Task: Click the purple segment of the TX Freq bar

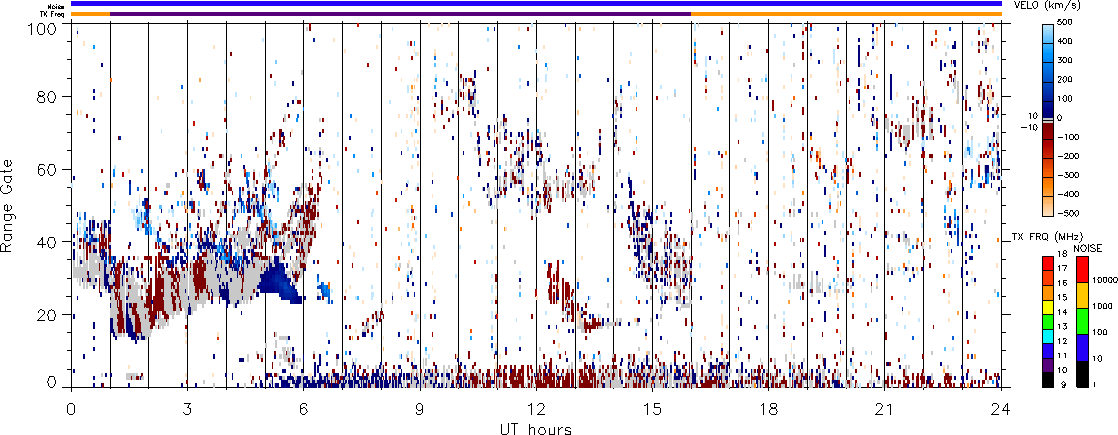Action: pyautogui.click(x=401, y=14)
